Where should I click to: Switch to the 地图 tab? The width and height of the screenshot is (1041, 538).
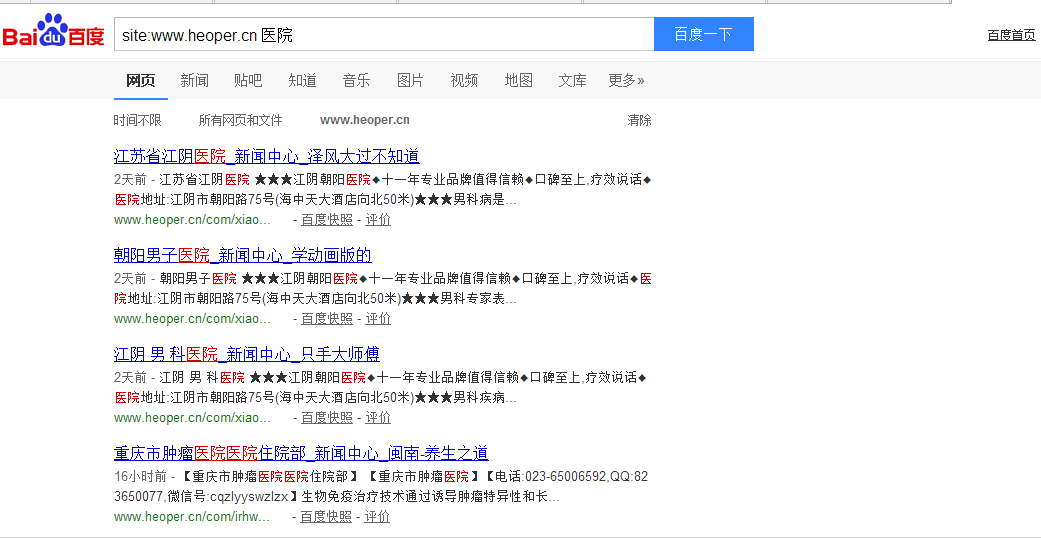(x=519, y=80)
